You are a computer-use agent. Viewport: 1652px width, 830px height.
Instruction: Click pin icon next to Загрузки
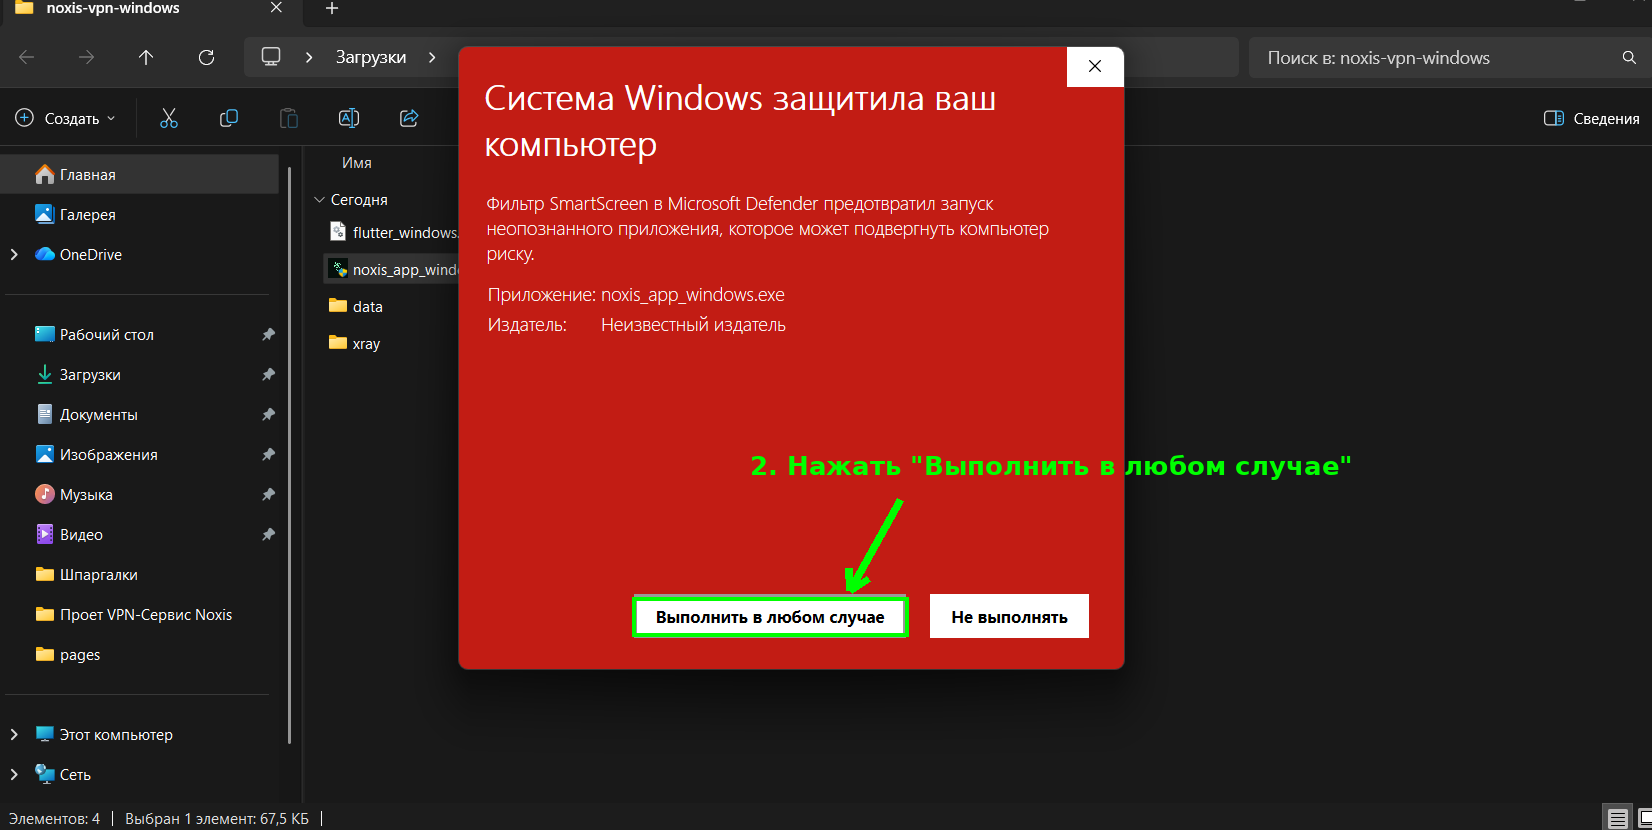coord(268,374)
